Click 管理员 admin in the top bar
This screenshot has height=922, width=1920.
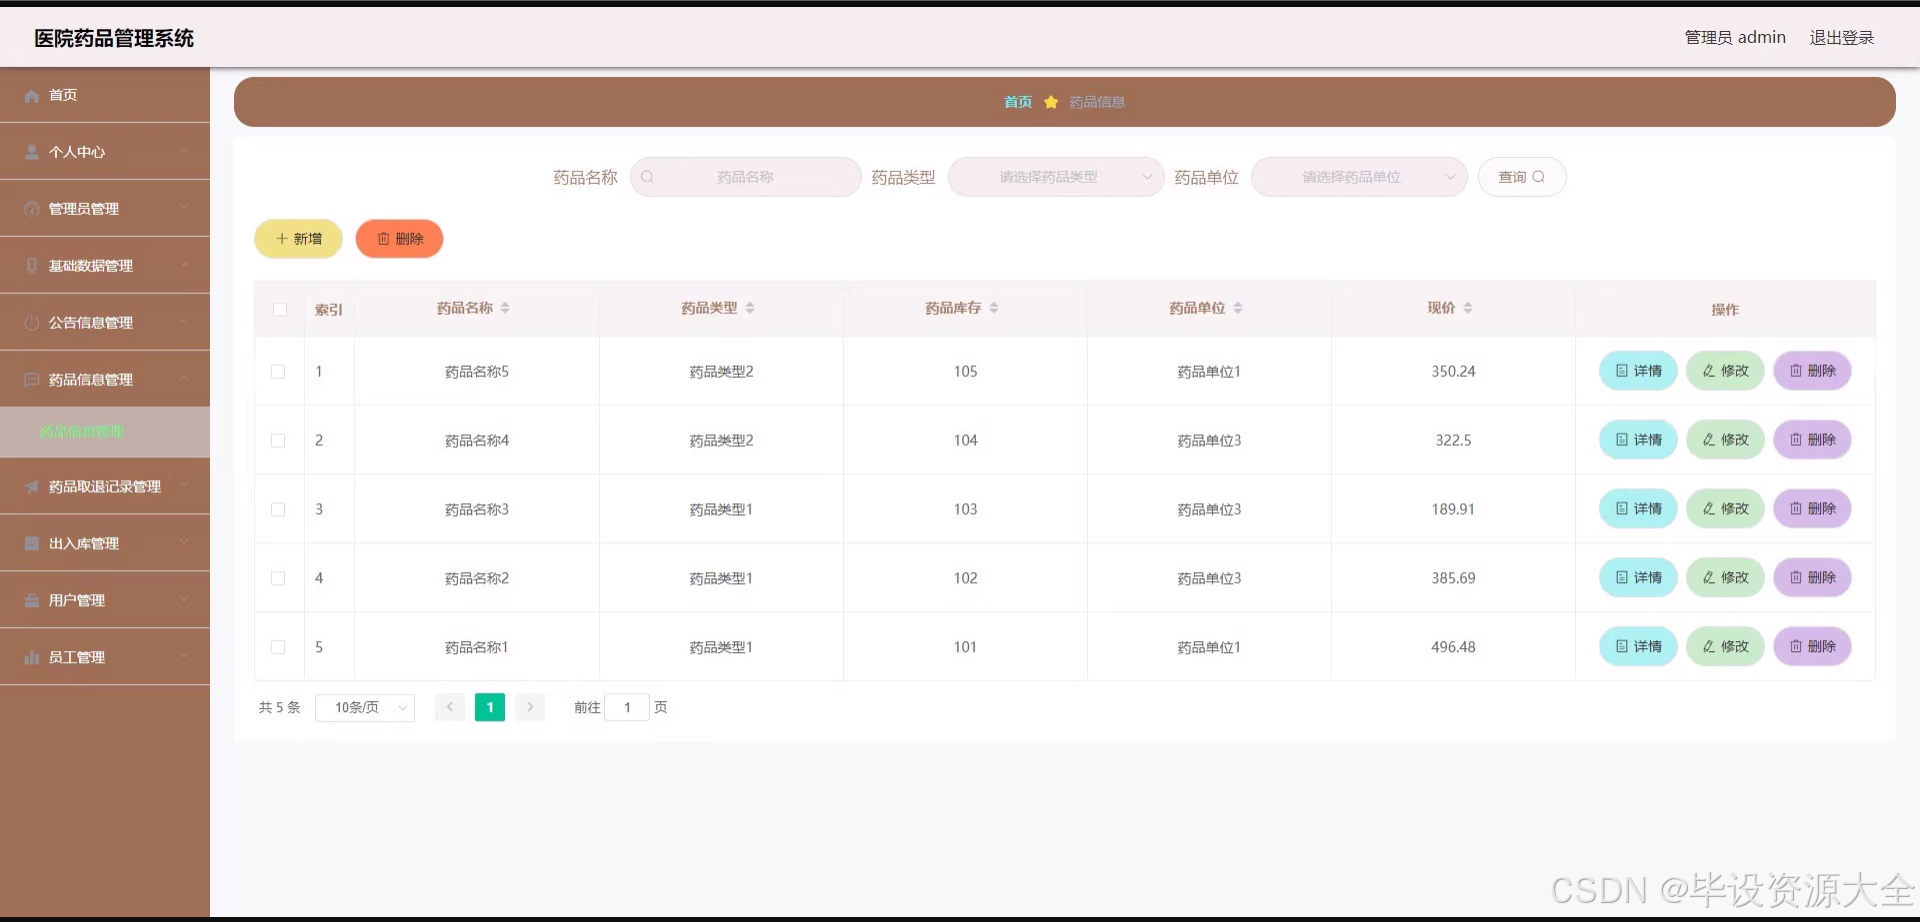click(x=1735, y=38)
